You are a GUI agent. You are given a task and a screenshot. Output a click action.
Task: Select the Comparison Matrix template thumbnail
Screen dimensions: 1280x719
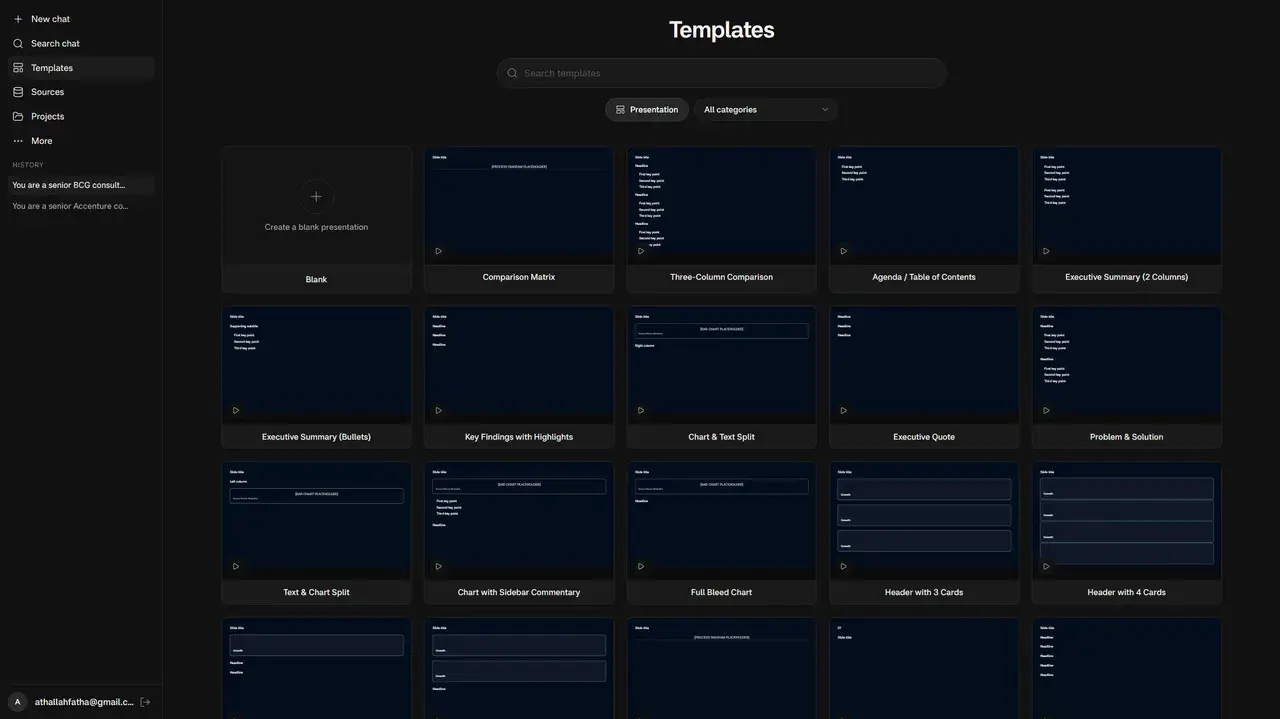[x=519, y=206]
